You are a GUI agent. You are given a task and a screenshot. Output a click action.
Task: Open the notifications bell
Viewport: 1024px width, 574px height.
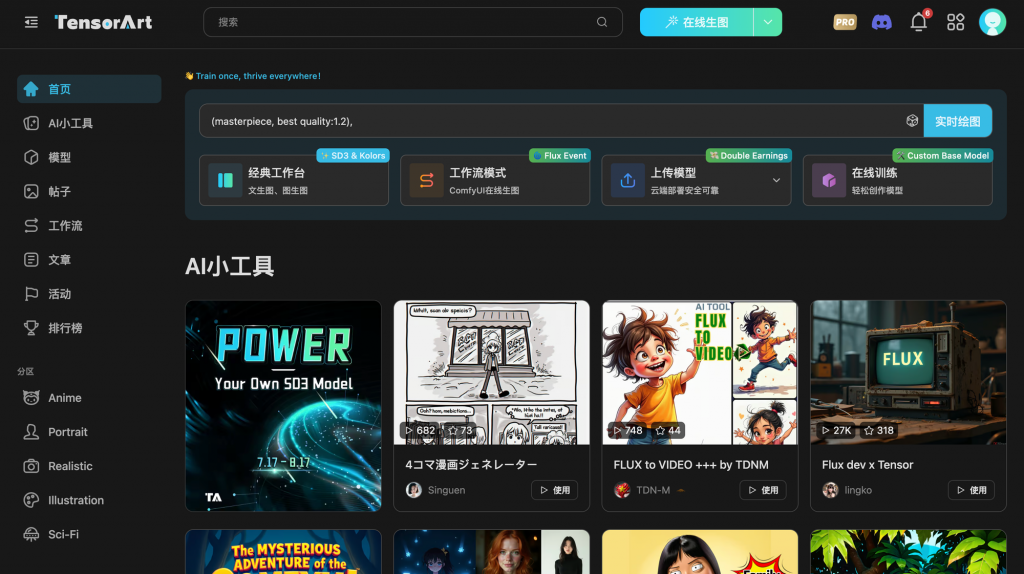click(919, 22)
